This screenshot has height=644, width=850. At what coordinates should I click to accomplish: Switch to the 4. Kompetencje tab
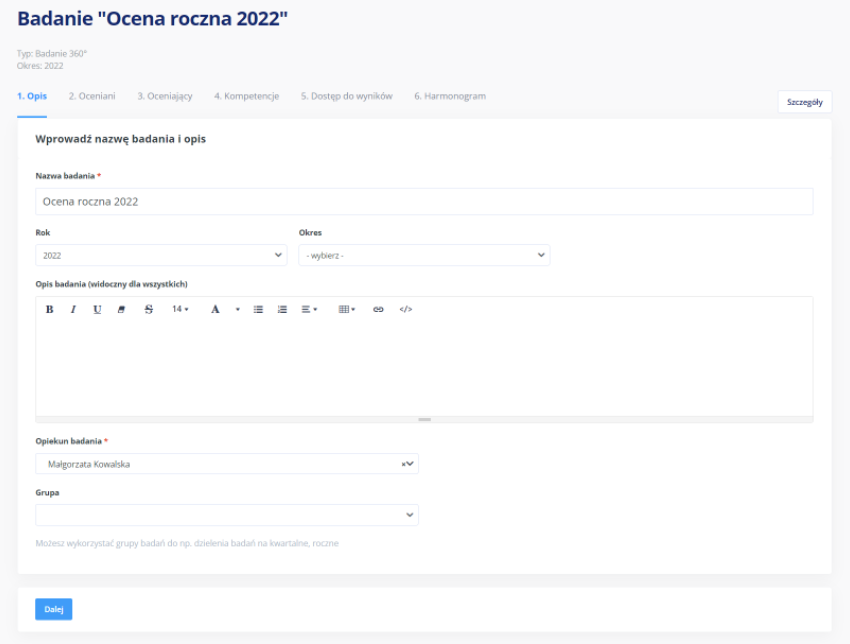(247, 96)
